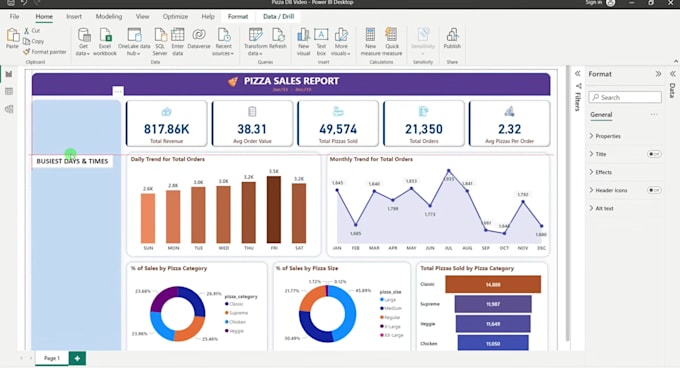This screenshot has height=368, width=680.
Task: Switch to Report view in left sidebar
Action: point(9,74)
